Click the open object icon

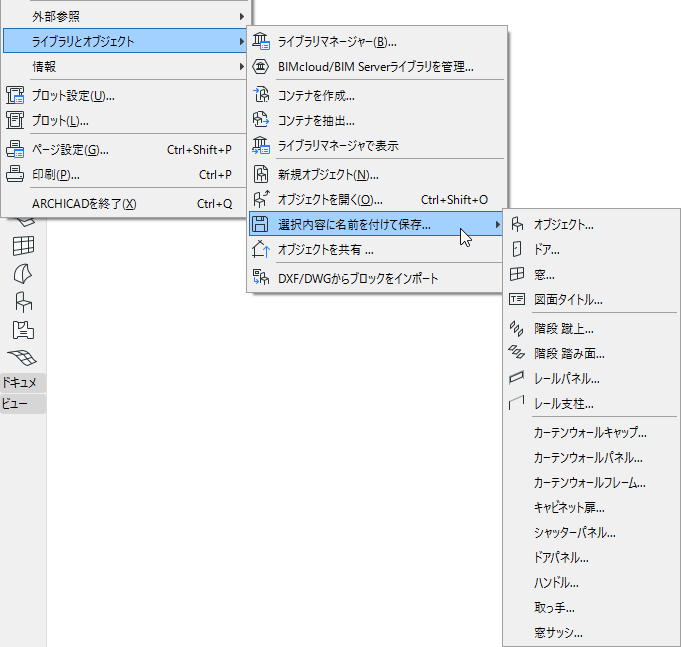click(x=261, y=199)
